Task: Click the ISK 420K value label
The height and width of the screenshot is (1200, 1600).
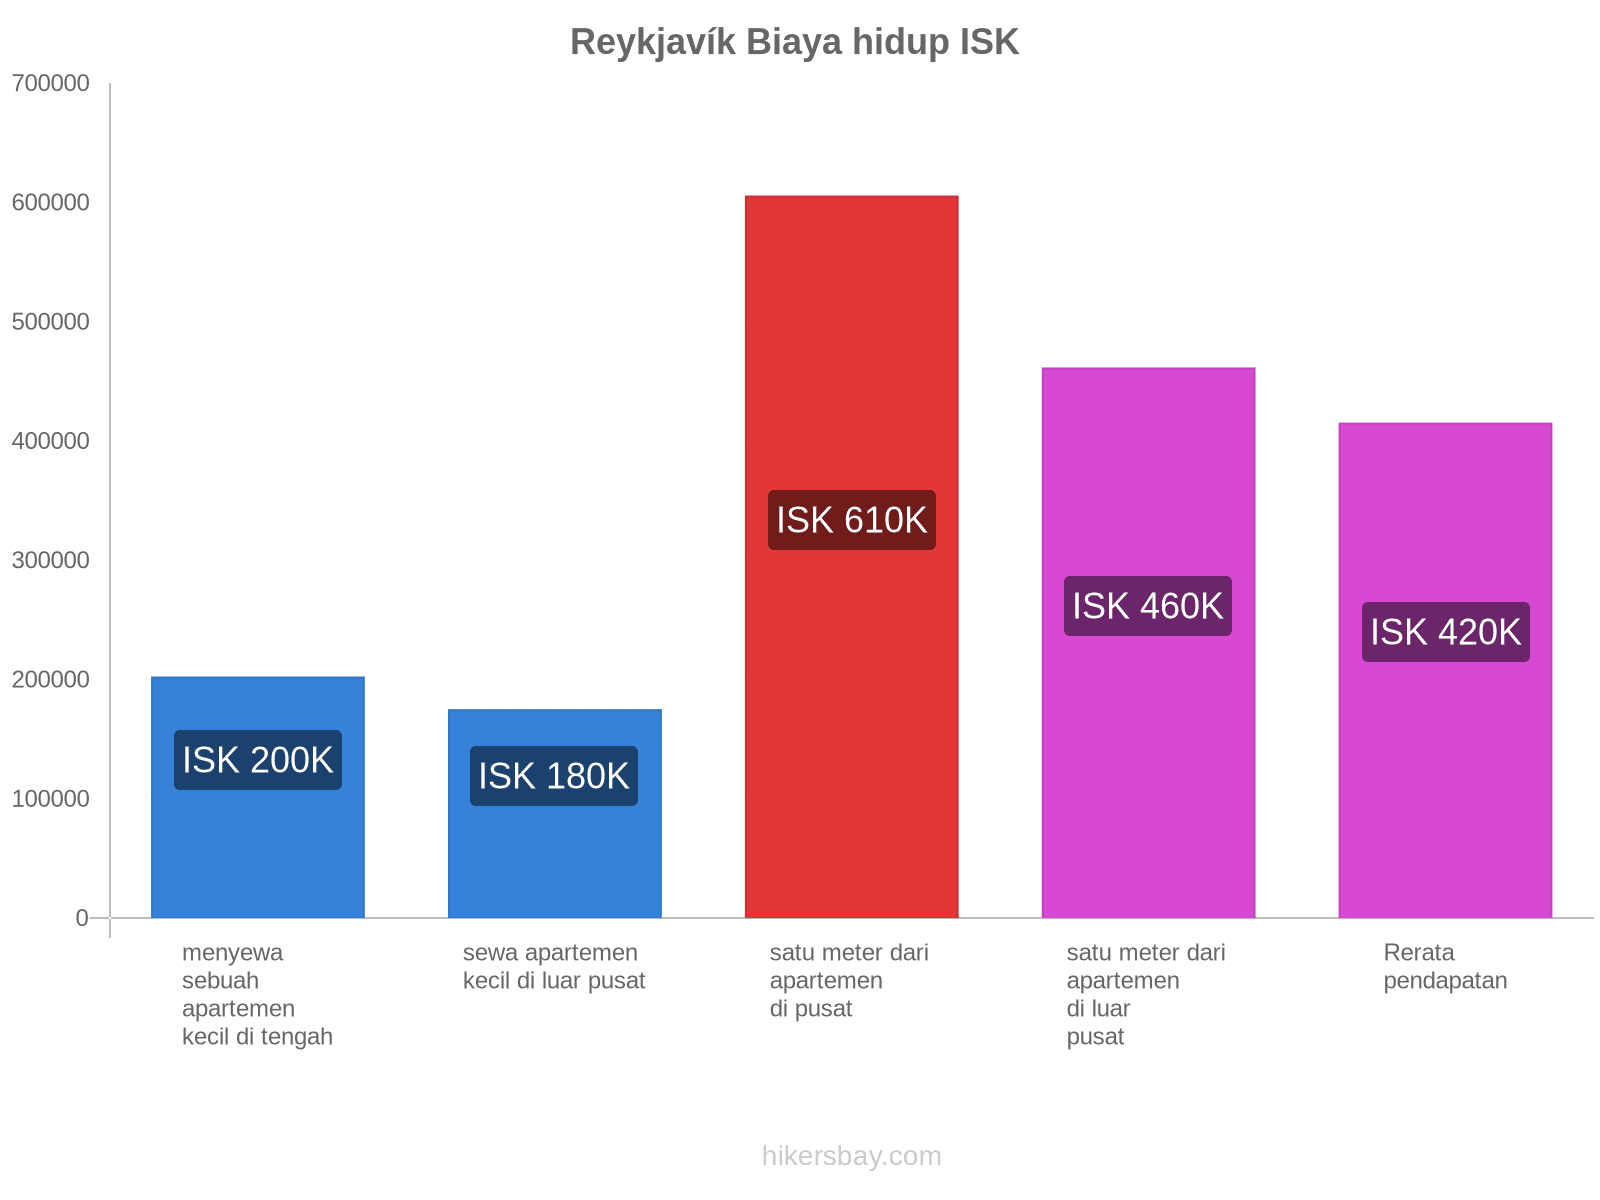Action: click(x=1446, y=632)
